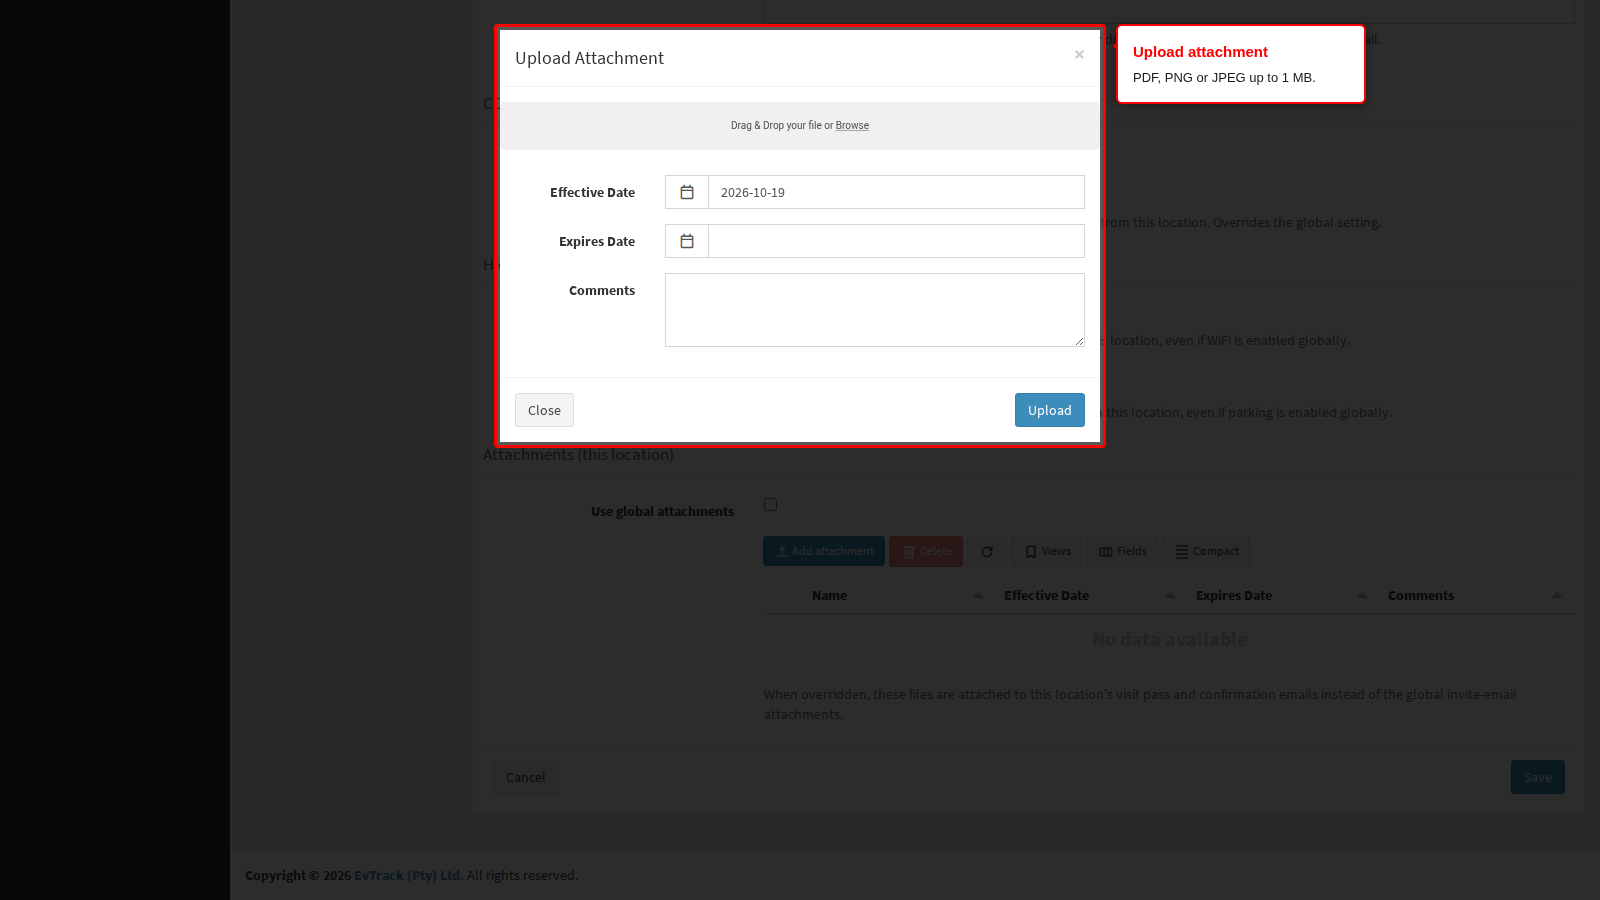Toggle the Use global attachments checkbox
This screenshot has height=900, width=1600.
pos(770,505)
